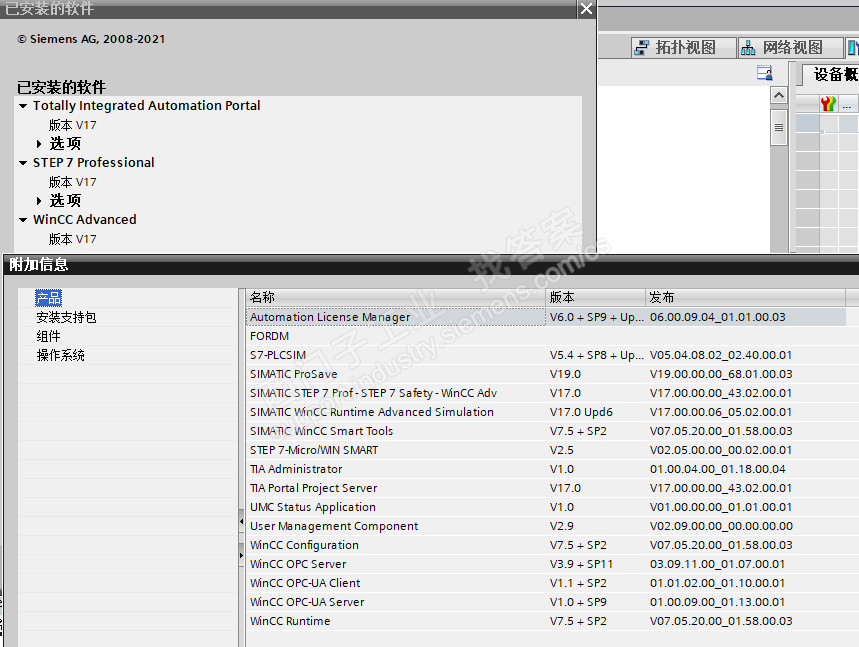The height and width of the screenshot is (647, 859).
Task: Click version V2.9 cell
Action: tap(562, 526)
